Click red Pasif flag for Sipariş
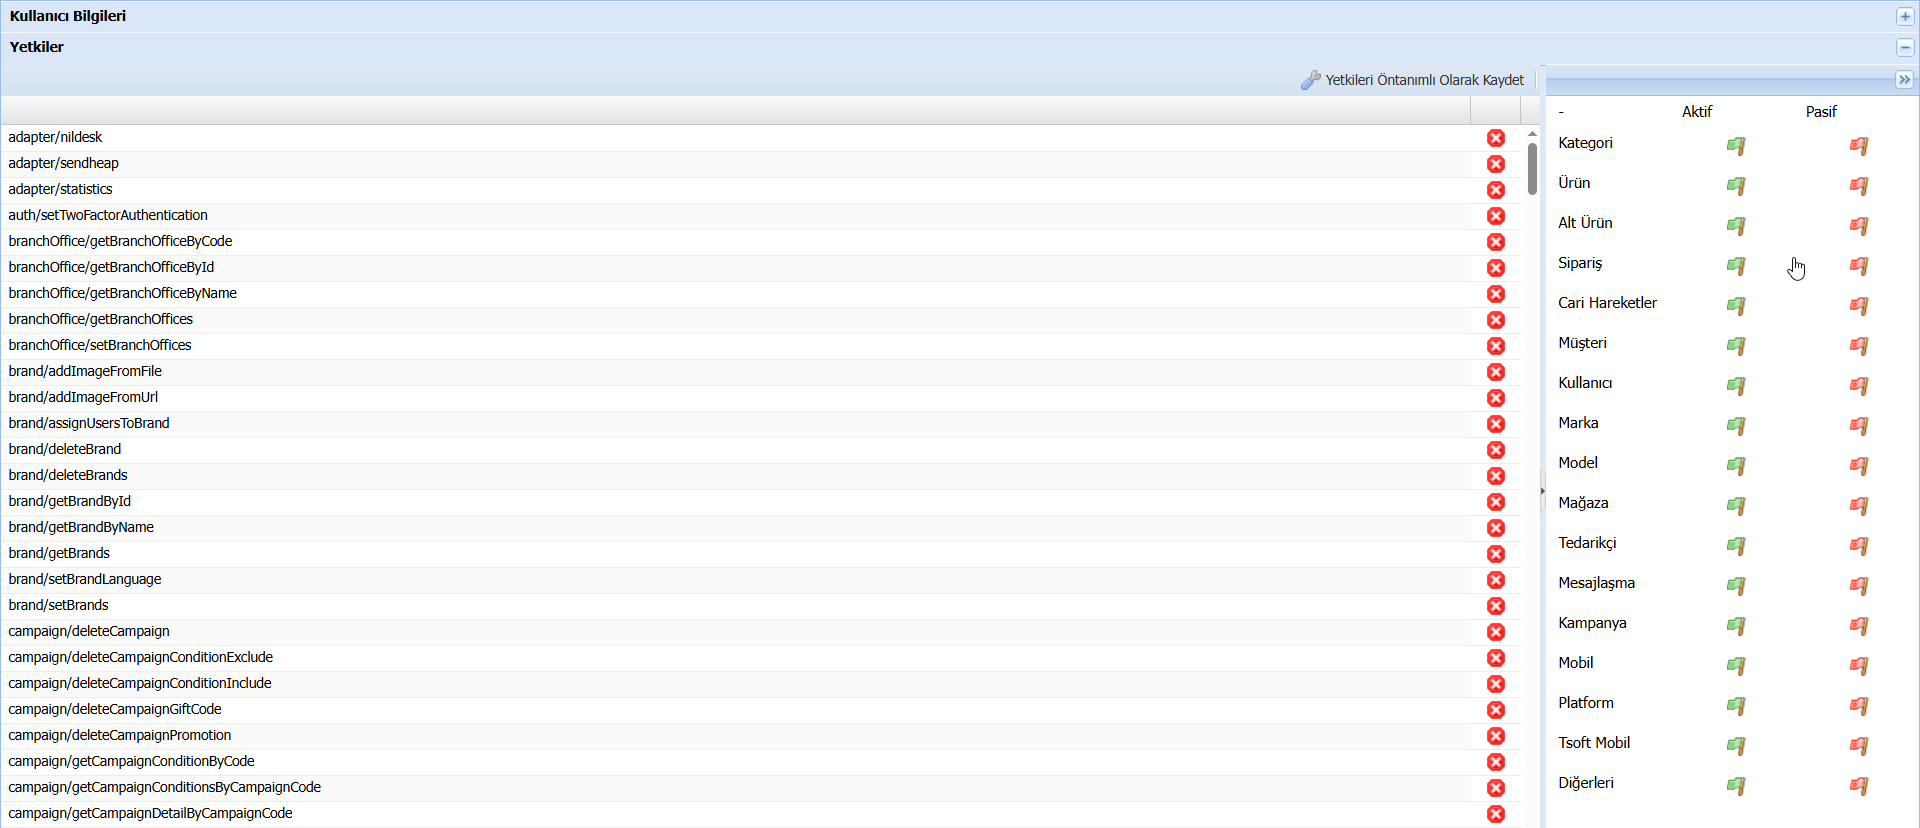1920x828 pixels. (x=1858, y=266)
